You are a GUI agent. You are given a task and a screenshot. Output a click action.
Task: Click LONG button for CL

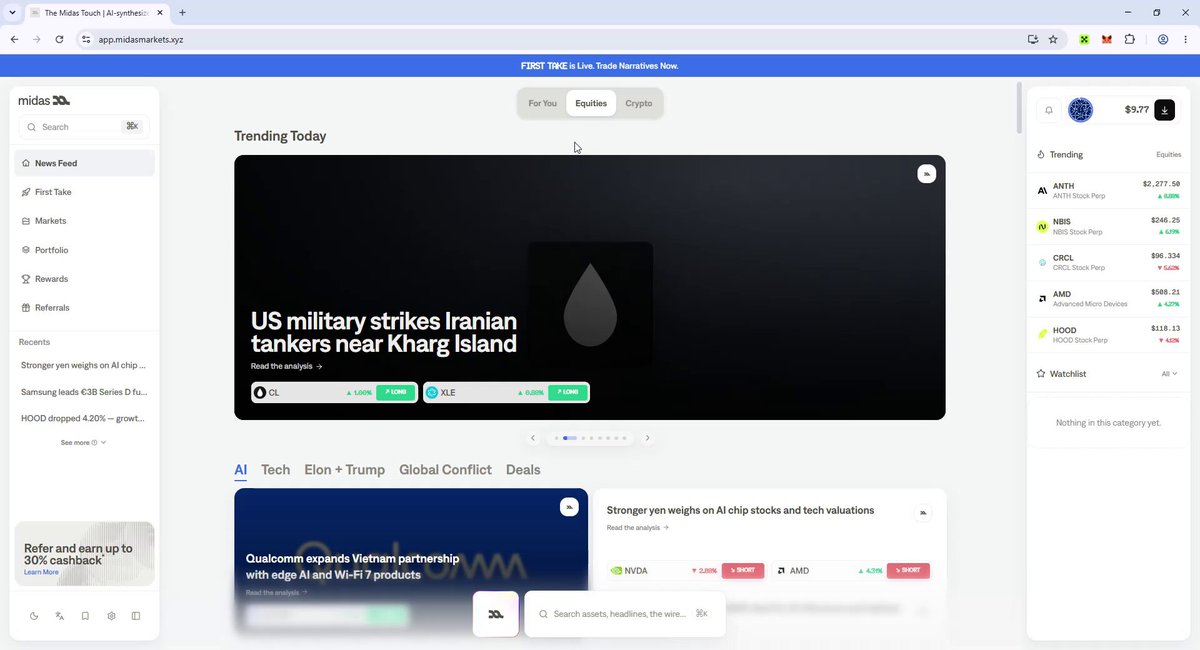(396, 393)
